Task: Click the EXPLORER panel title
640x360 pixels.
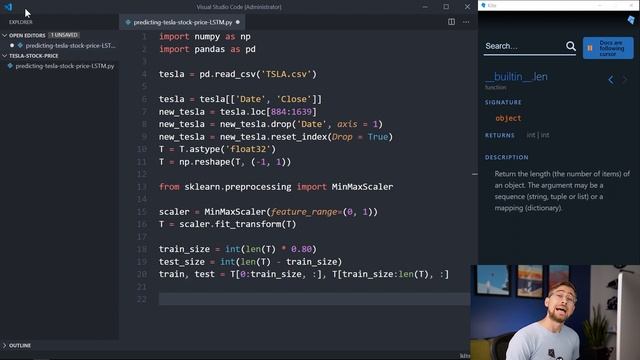Action: 21,22
